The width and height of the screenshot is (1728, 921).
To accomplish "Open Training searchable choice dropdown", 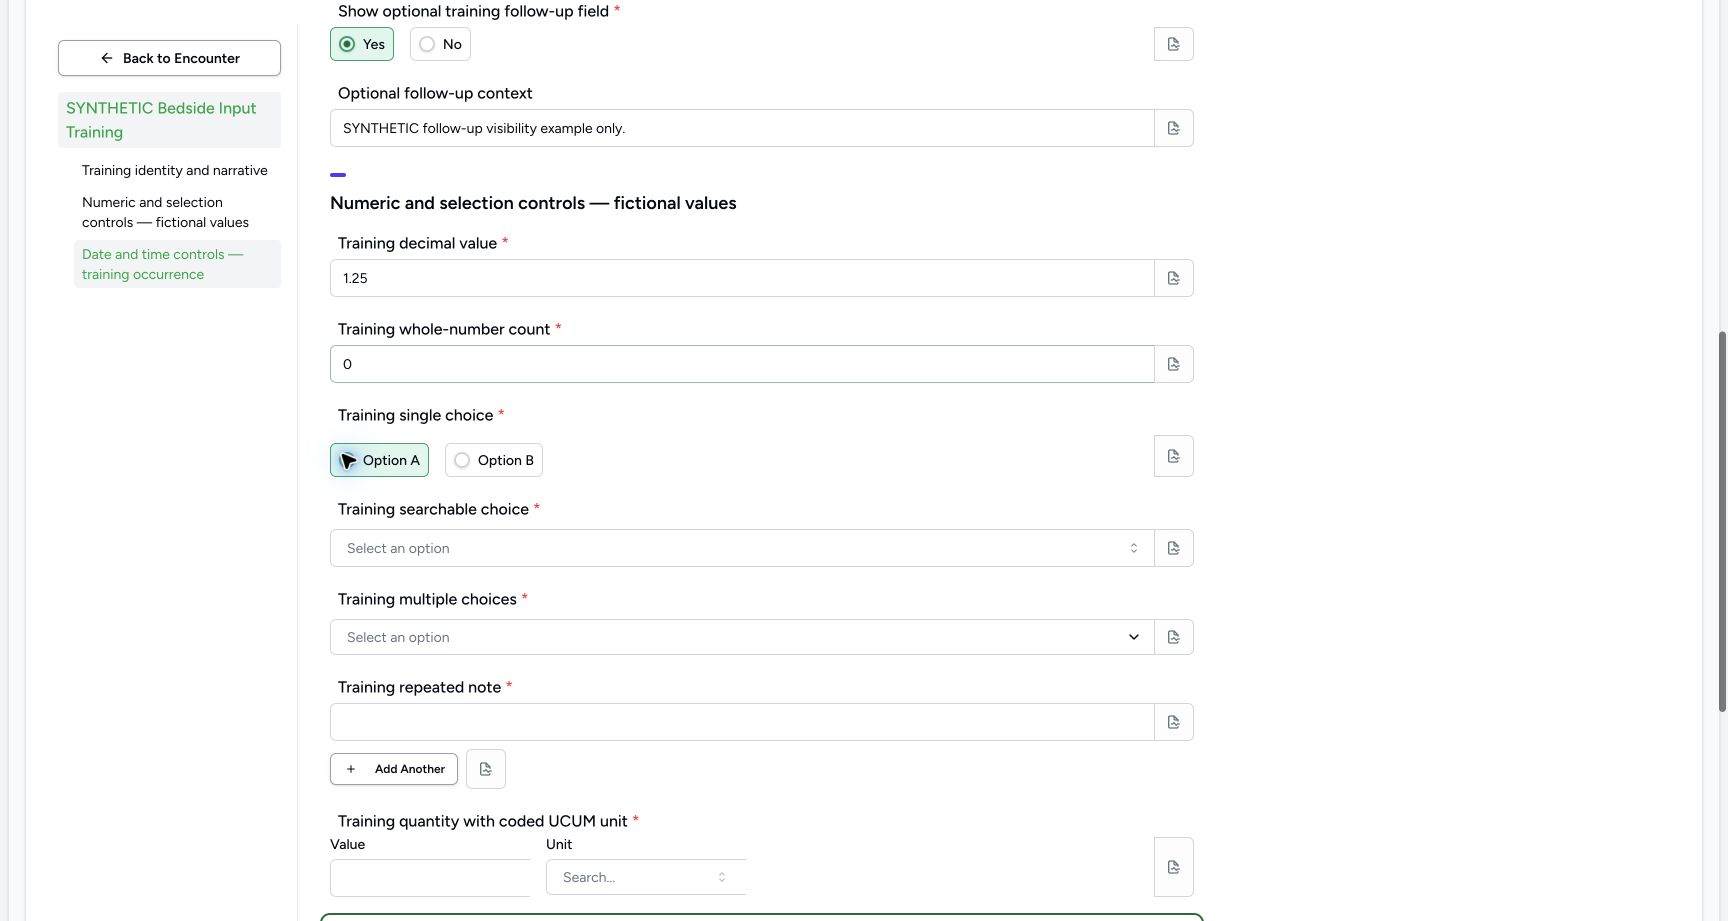I will pos(742,548).
